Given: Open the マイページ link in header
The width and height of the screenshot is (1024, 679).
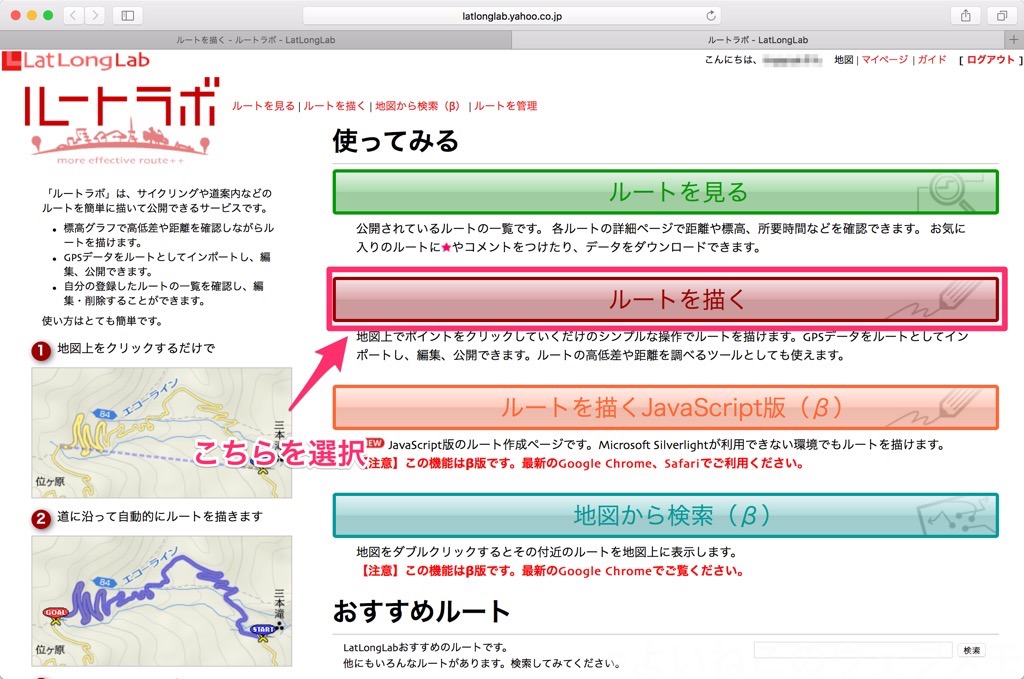Looking at the screenshot, I should [x=884, y=60].
